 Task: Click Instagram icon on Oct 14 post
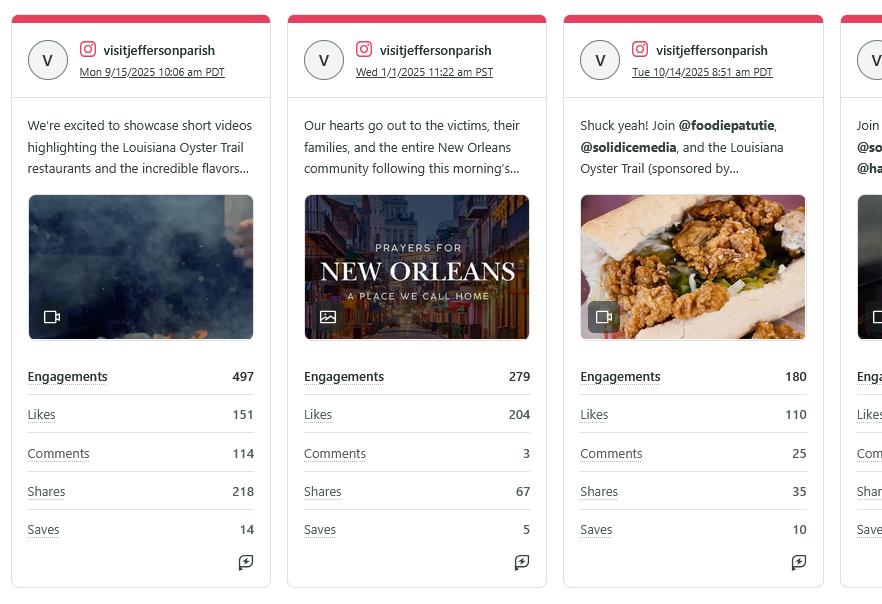[640, 49]
